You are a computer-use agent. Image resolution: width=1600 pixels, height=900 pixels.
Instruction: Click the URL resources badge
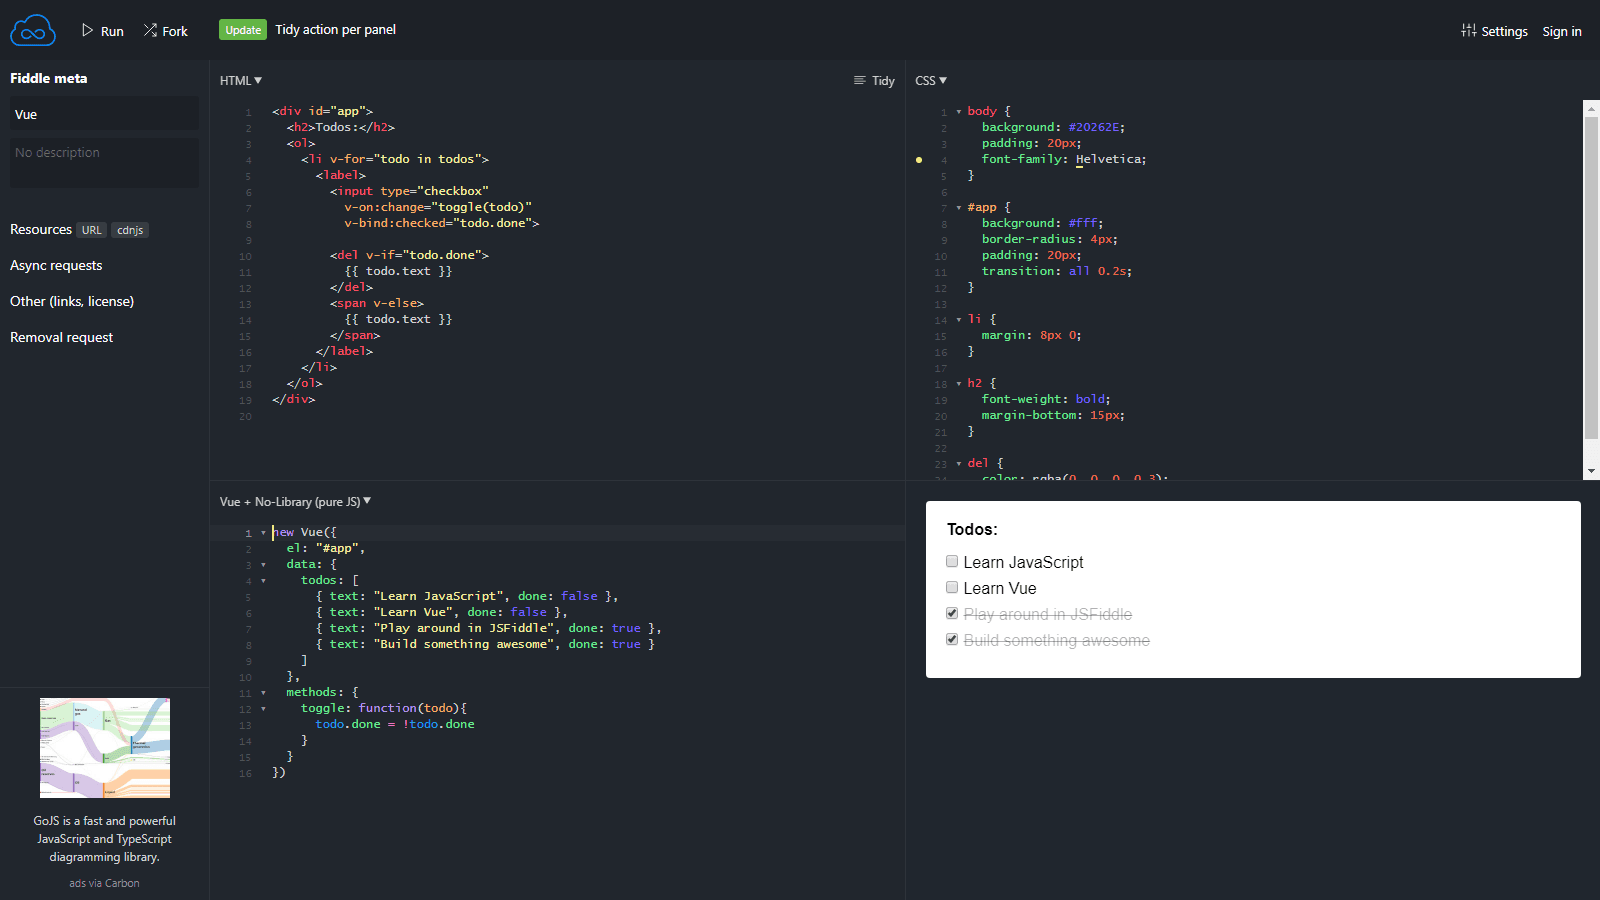point(91,229)
